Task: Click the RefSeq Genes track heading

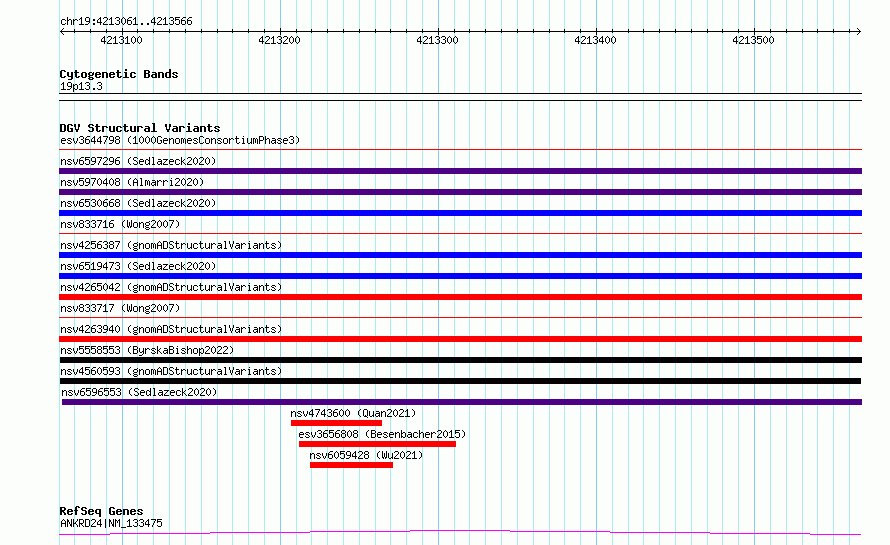Action: click(101, 512)
